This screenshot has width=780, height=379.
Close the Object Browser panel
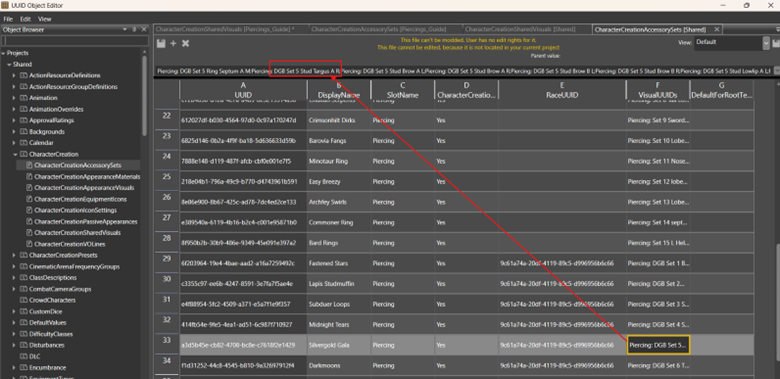click(x=144, y=30)
